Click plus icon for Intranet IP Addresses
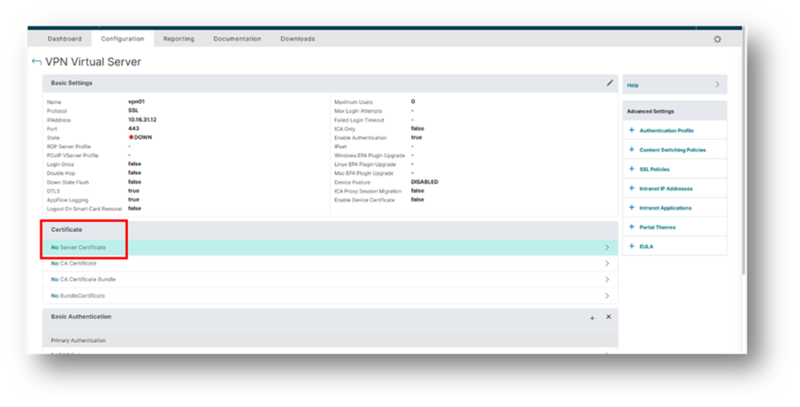Screen dimensions: 800x407 coord(632,188)
